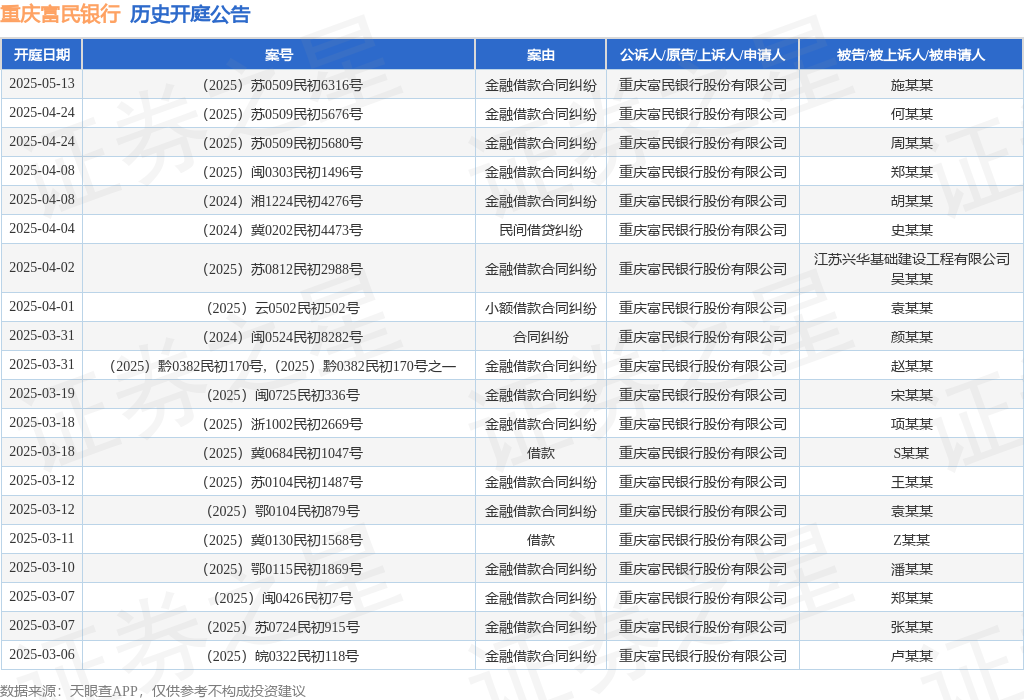The height and width of the screenshot is (700, 1024).
Task: Click the 案由 column header
Action: pyautogui.click(x=541, y=55)
